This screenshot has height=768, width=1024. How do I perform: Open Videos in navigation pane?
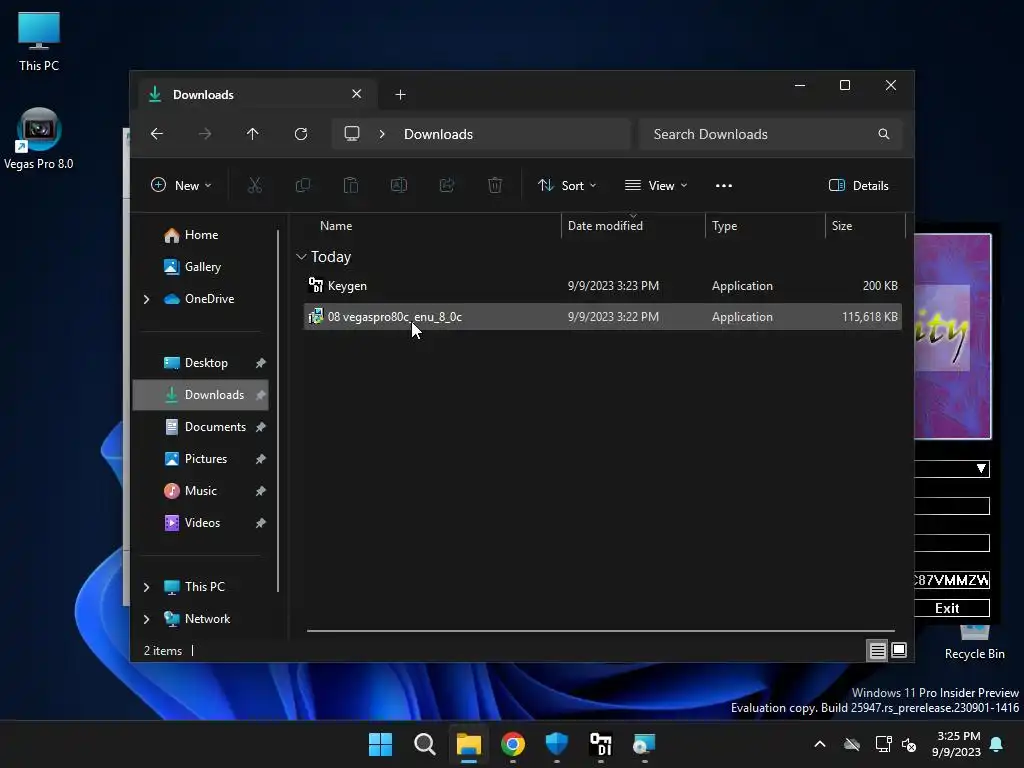[x=202, y=523]
